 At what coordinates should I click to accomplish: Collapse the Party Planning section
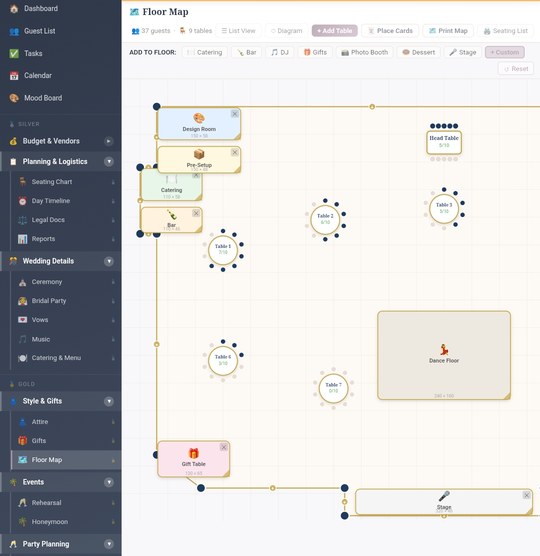tap(109, 544)
